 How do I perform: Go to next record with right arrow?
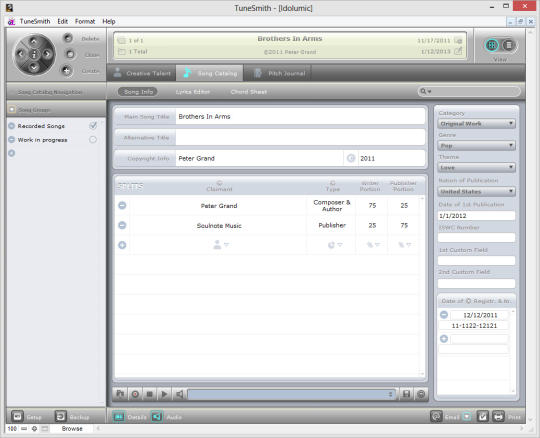pyautogui.click(x=47, y=54)
